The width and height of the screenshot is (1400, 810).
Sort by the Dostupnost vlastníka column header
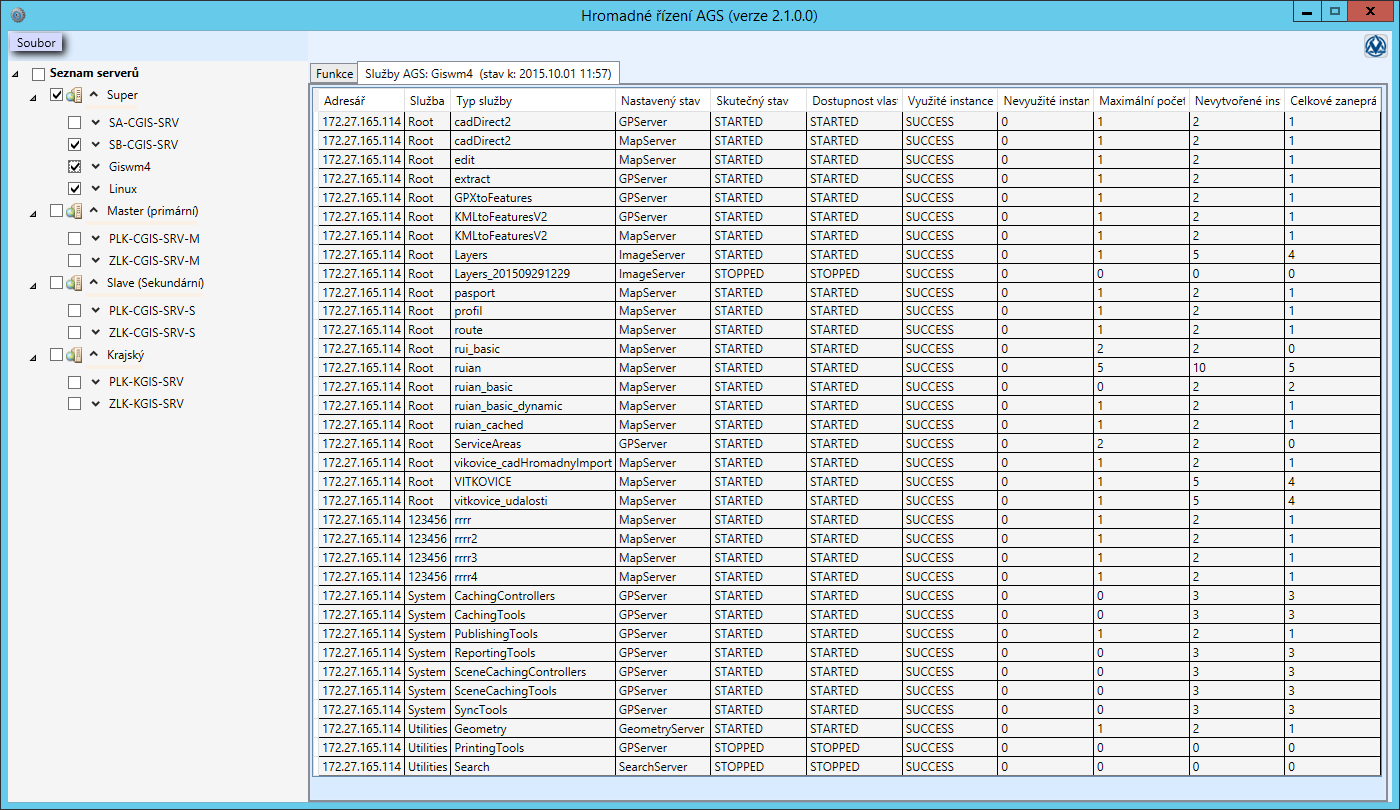(854, 101)
